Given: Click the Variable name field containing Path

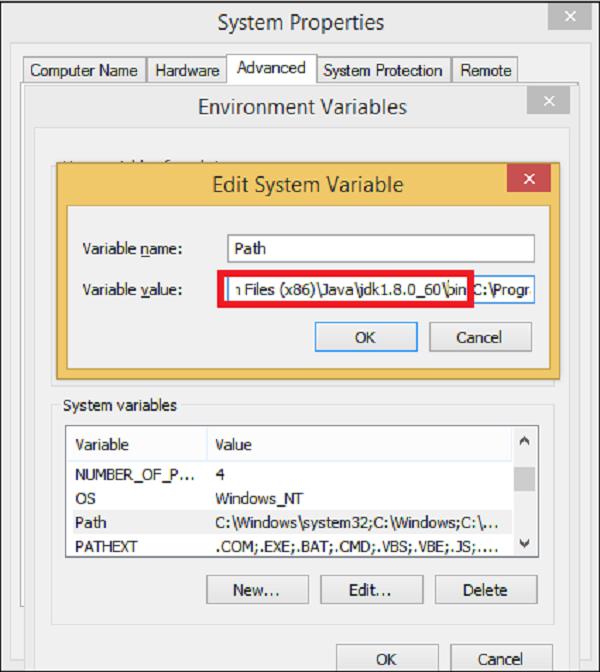Looking at the screenshot, I should tap(381, 249).
